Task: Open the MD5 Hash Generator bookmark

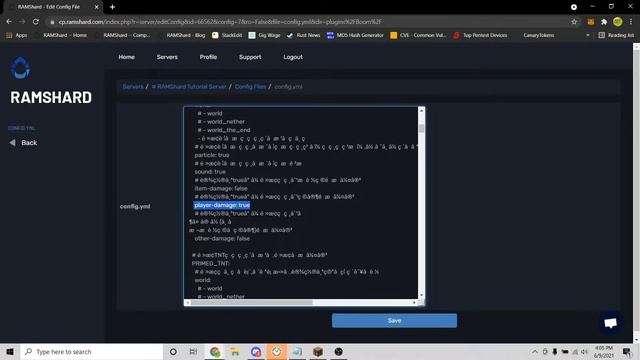Action: pyautogui.click(x=356, y=35)
